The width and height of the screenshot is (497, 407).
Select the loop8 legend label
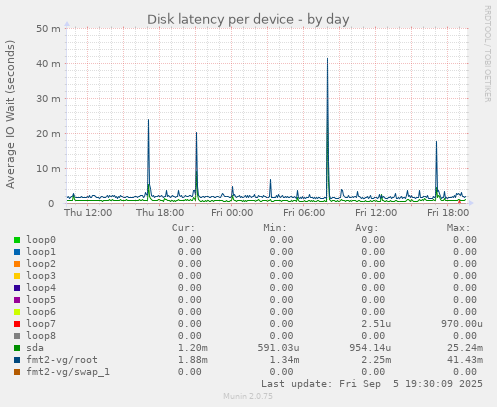[41, 336]
